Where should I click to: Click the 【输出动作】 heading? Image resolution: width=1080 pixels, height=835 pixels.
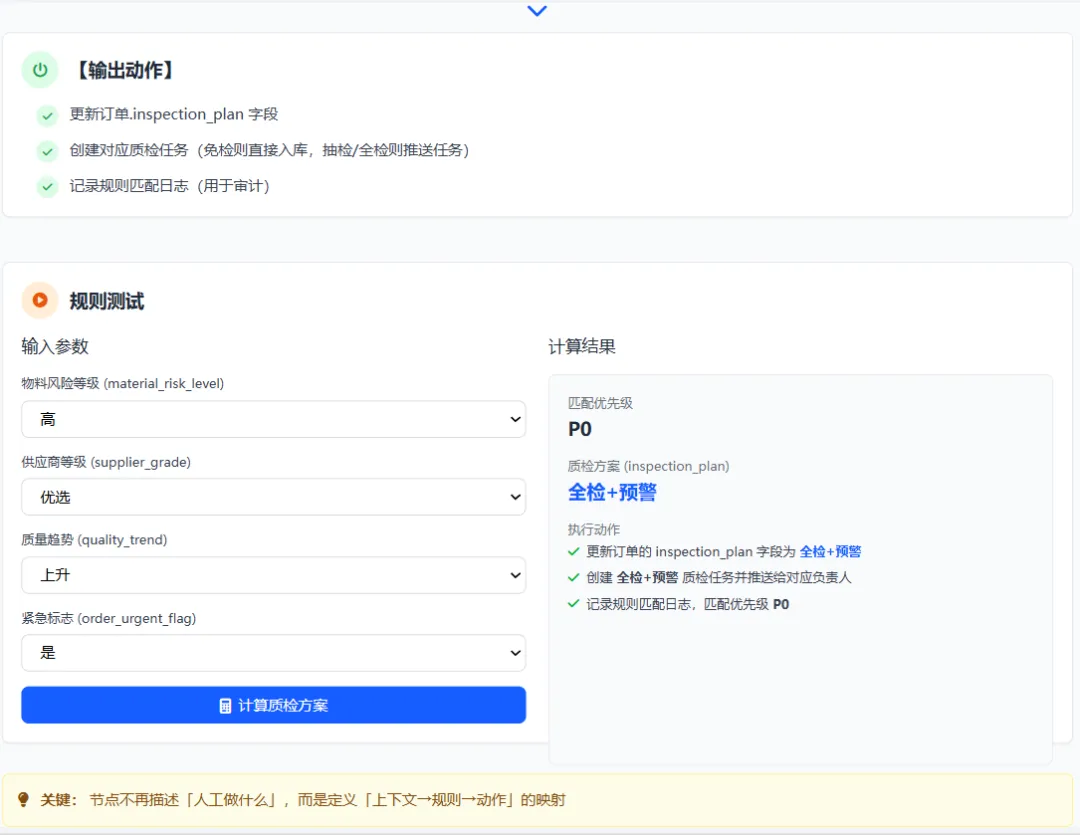125,70
